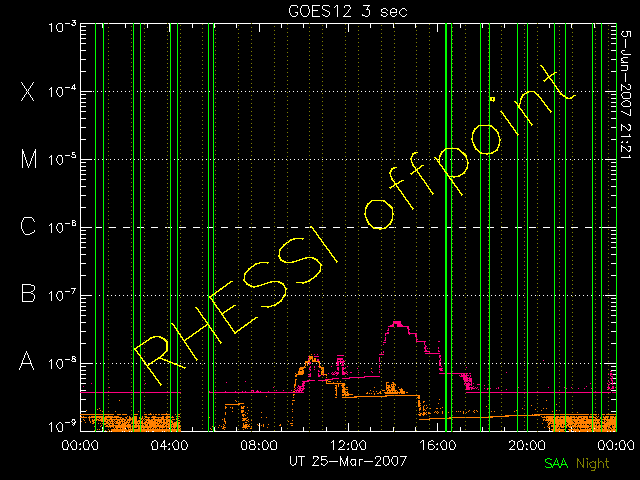Click the 10^-9 y-axis tick label
Viewport: 640px width, 480px height.
[62, 427]
